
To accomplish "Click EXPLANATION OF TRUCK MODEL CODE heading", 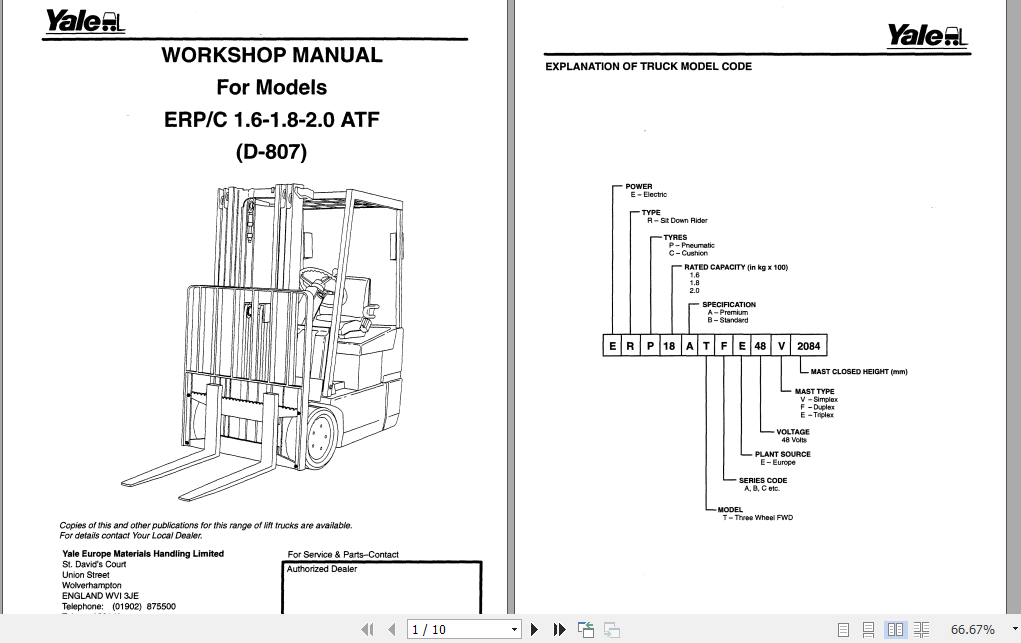I will pyautogui.click(x=649, y=66).
